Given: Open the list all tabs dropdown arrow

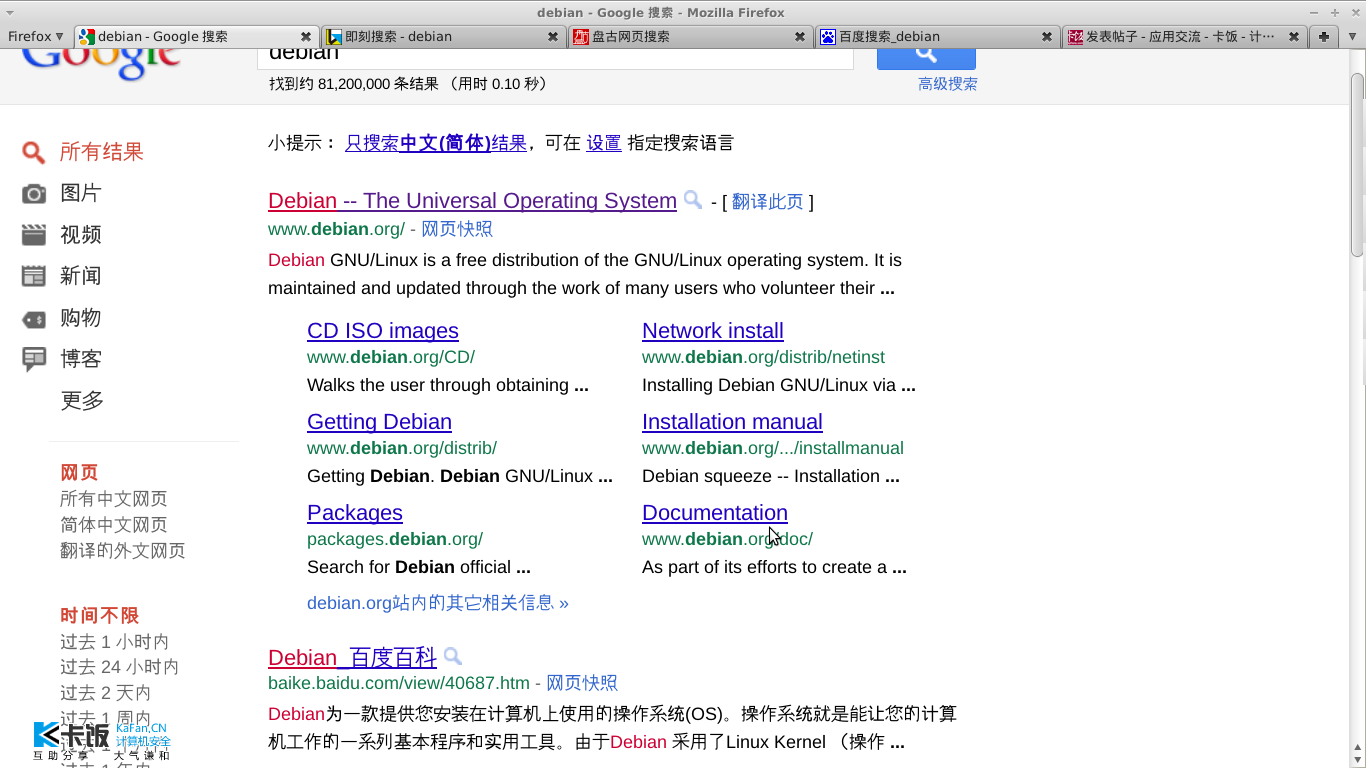Looking at the screenshot, I should click(1353, 36).
